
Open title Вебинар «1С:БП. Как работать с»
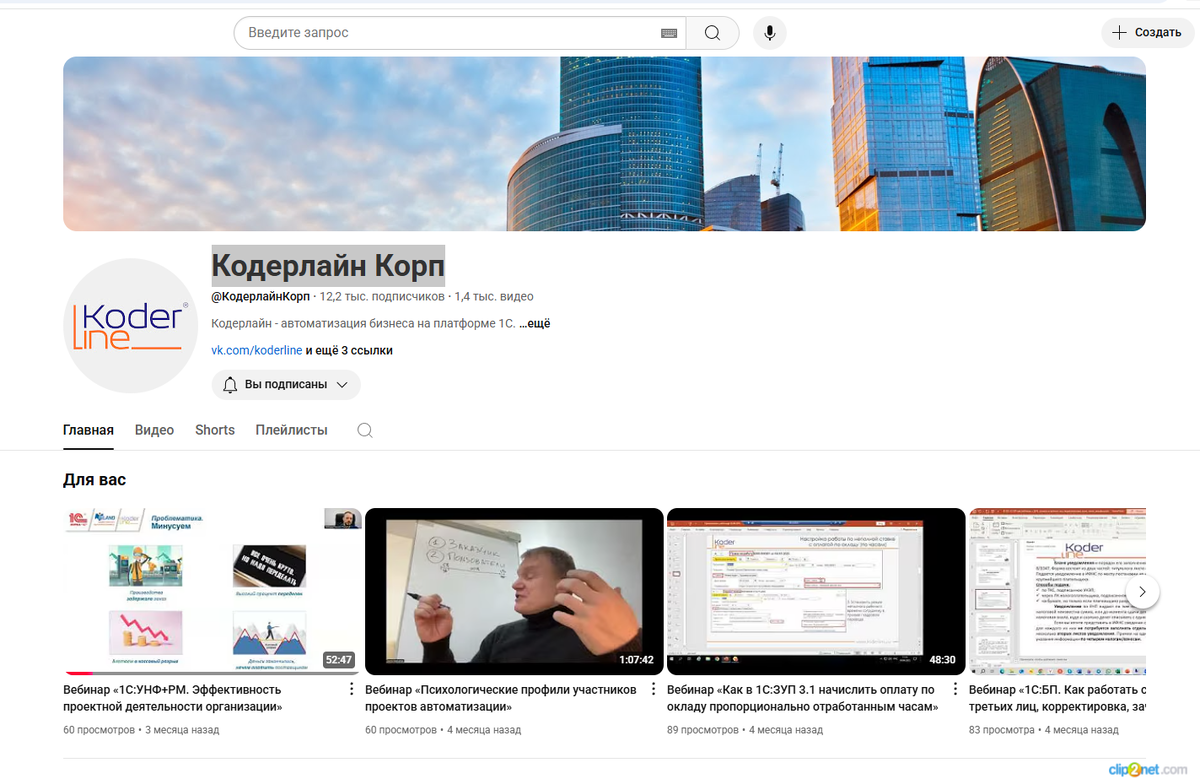click(x=1057, y=698)
